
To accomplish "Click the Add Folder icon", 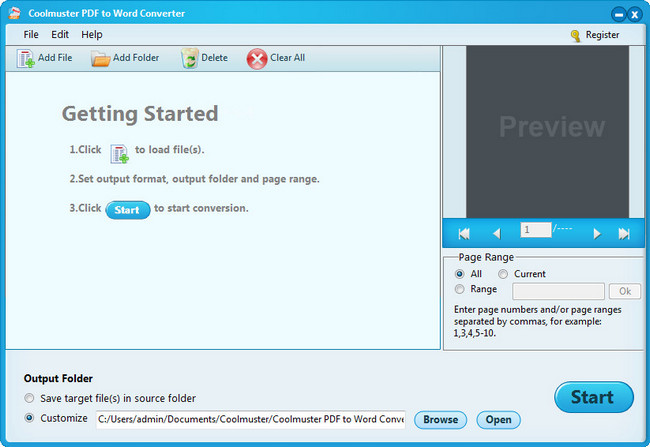I will [x=100, y=59].
